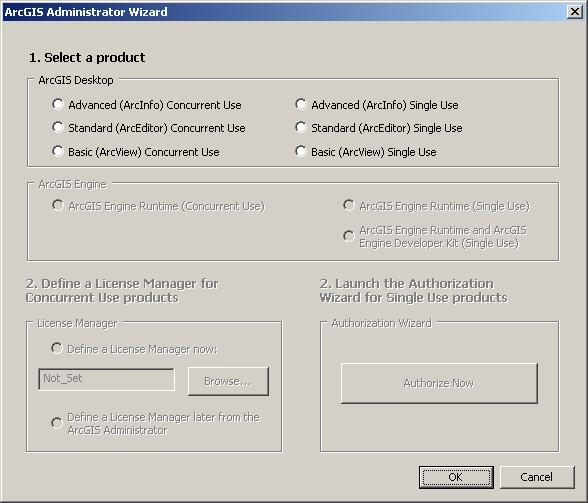Click the Cancel button
The height and width of the screenshot is (503, 588).
[x=537, y=477]
